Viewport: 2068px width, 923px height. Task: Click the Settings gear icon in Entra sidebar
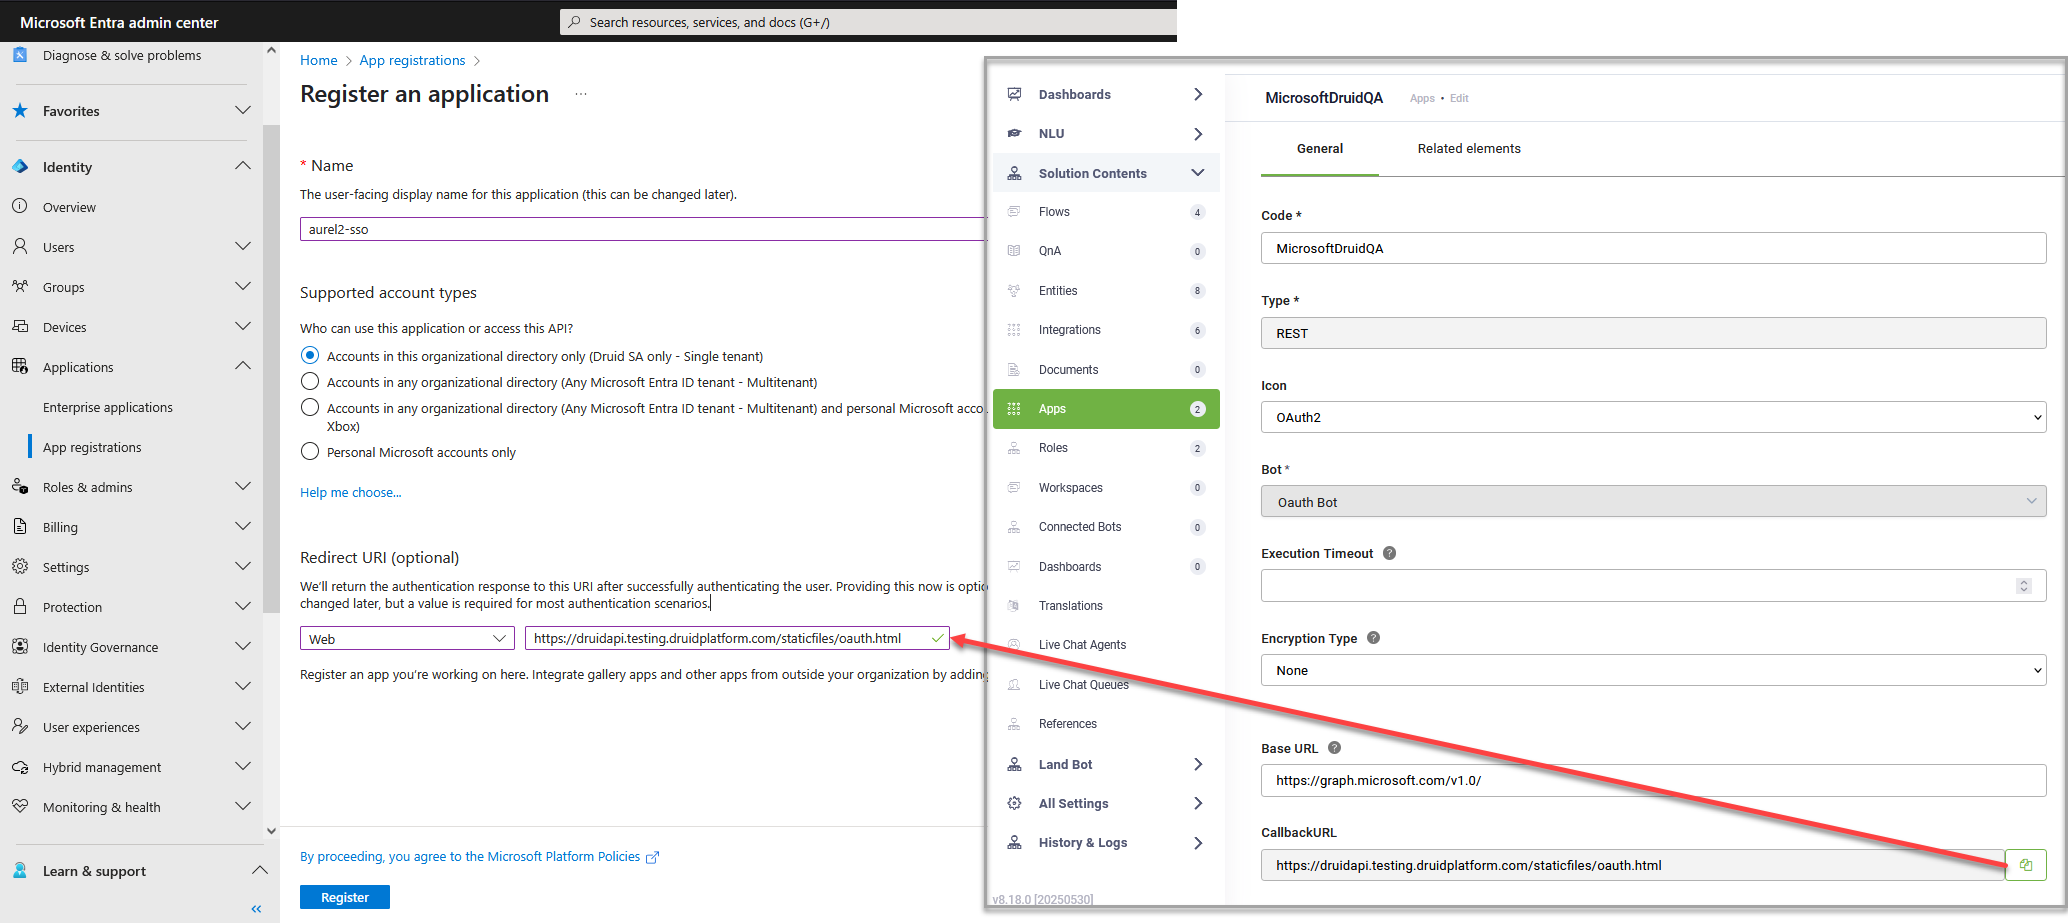pos(20,566)
